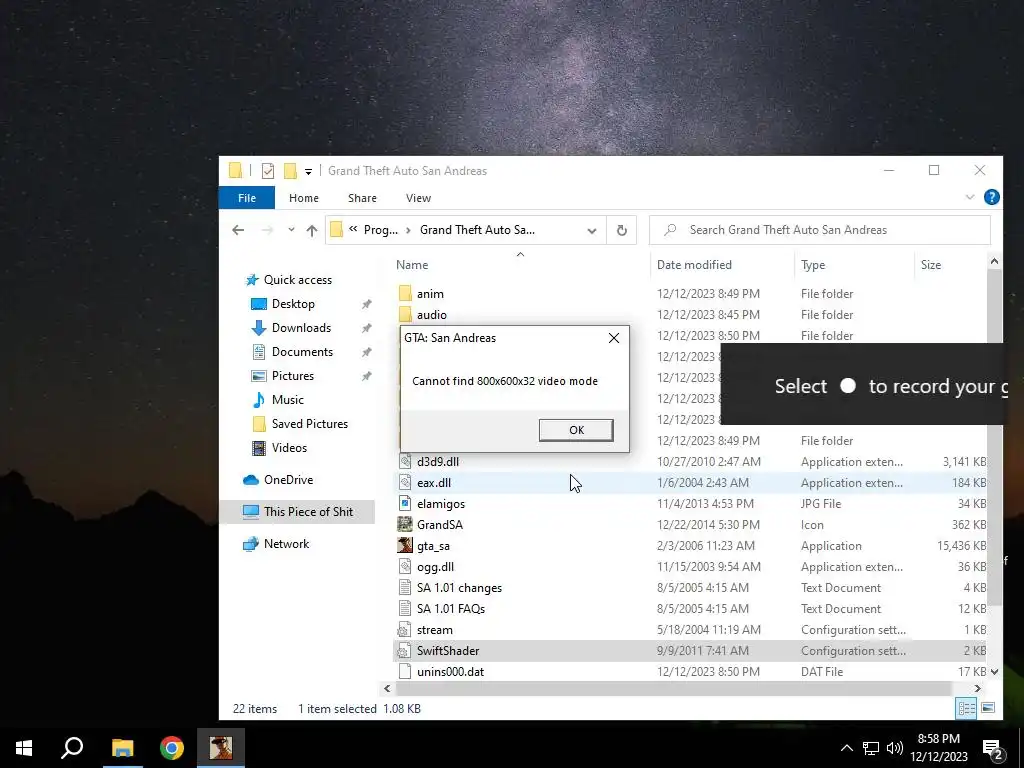Viewport: 1024px width, 768px height.
Task: Open Downloads in navigation pane
Action: [300, 328]
